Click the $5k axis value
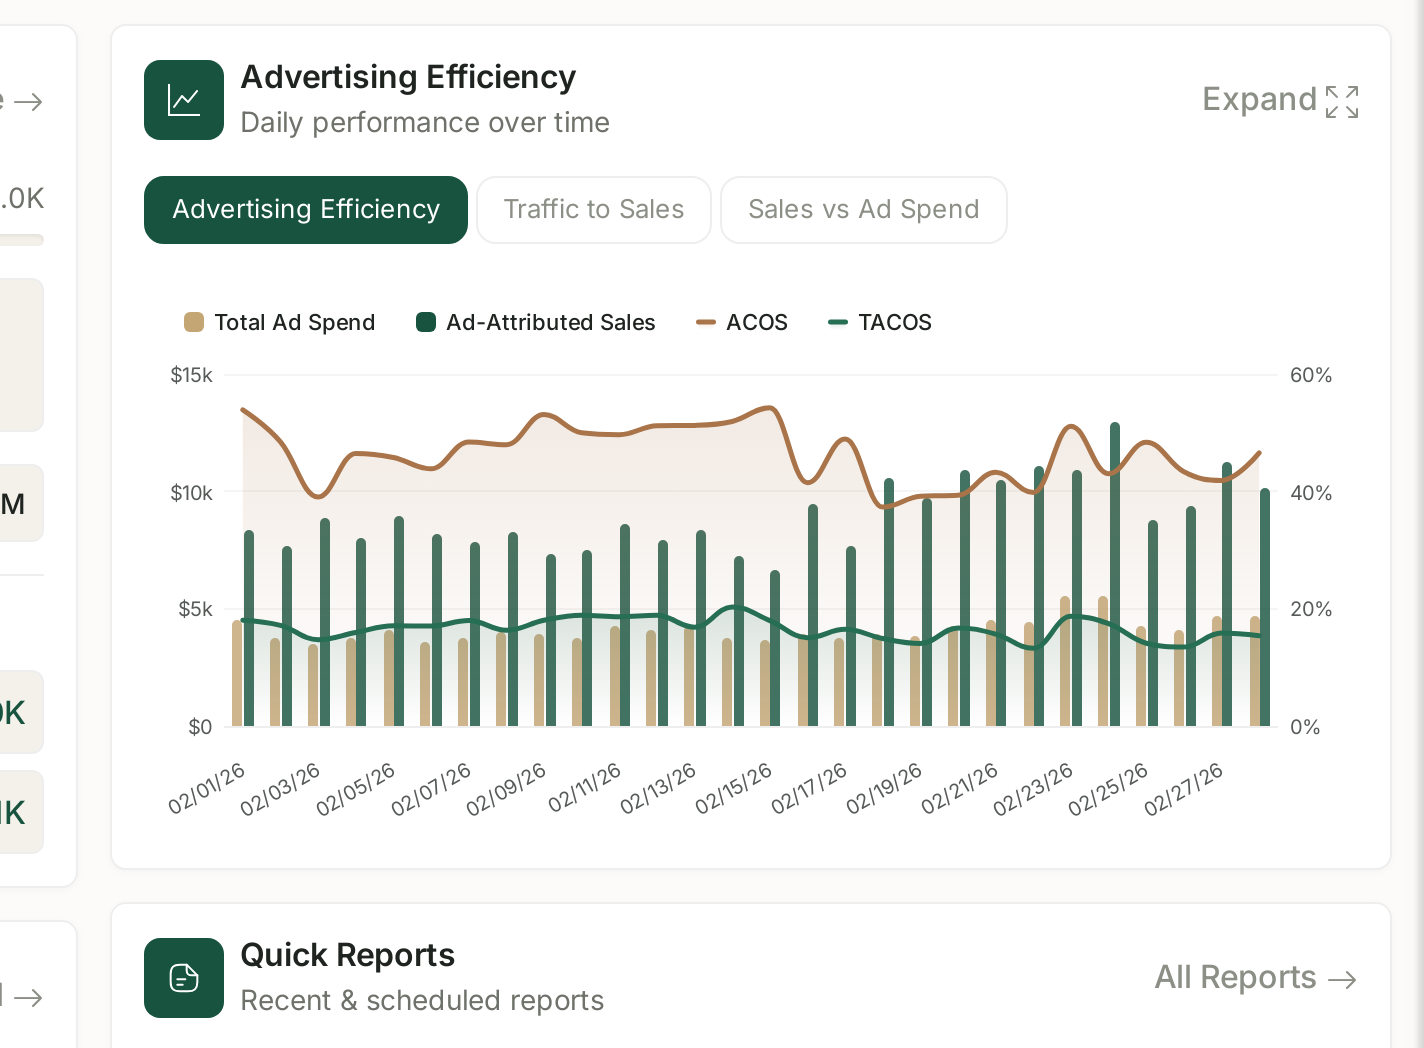1424x1048 pixels. (x=196, y=609)
